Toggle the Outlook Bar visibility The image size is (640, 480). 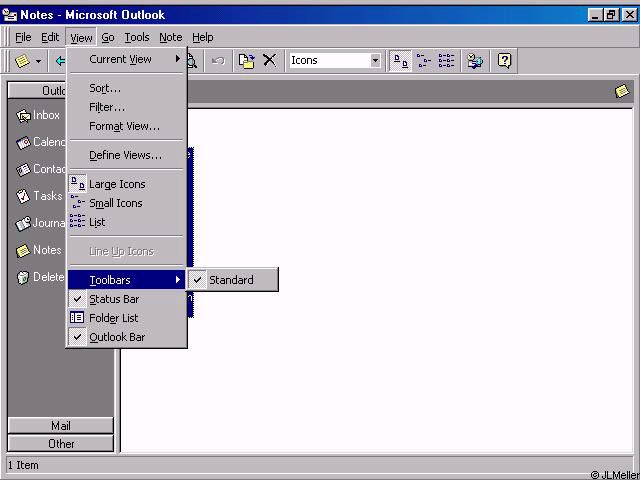(126, 337)
